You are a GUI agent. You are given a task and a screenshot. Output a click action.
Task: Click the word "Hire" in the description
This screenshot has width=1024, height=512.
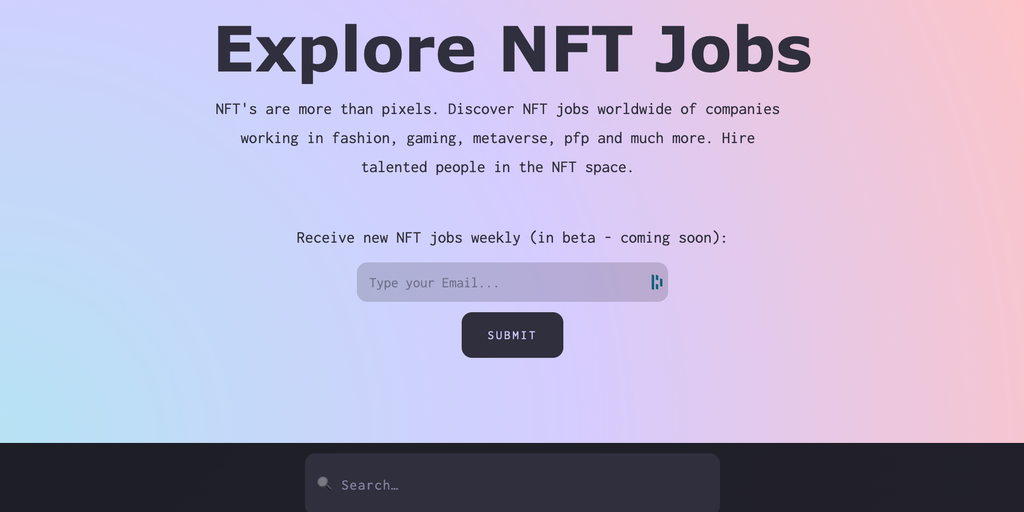[x=738, y=138]
